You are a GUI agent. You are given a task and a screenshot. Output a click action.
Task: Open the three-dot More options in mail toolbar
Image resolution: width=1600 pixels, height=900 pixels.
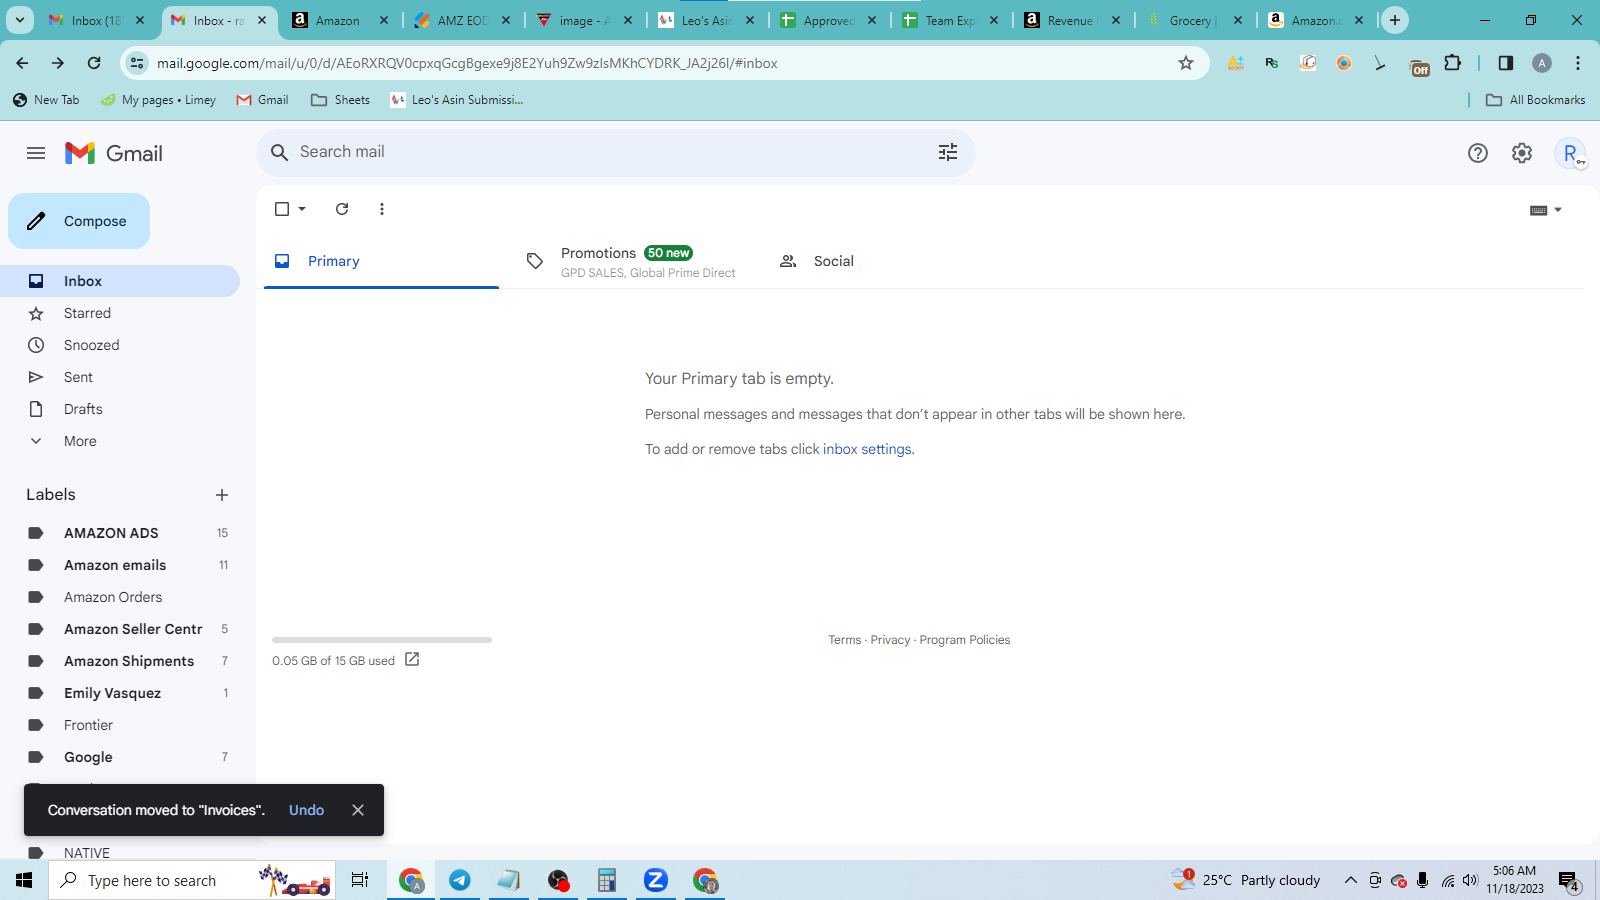382,209
